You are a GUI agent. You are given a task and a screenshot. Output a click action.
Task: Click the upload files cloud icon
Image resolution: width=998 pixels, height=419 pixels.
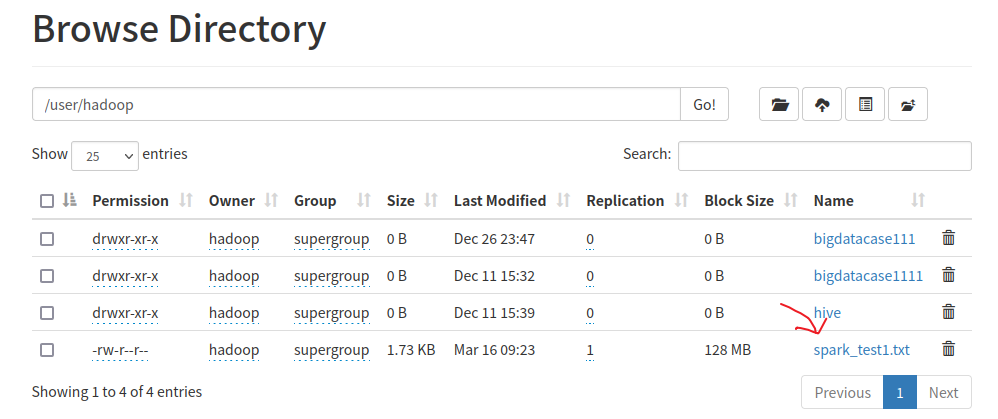point(822,104)
